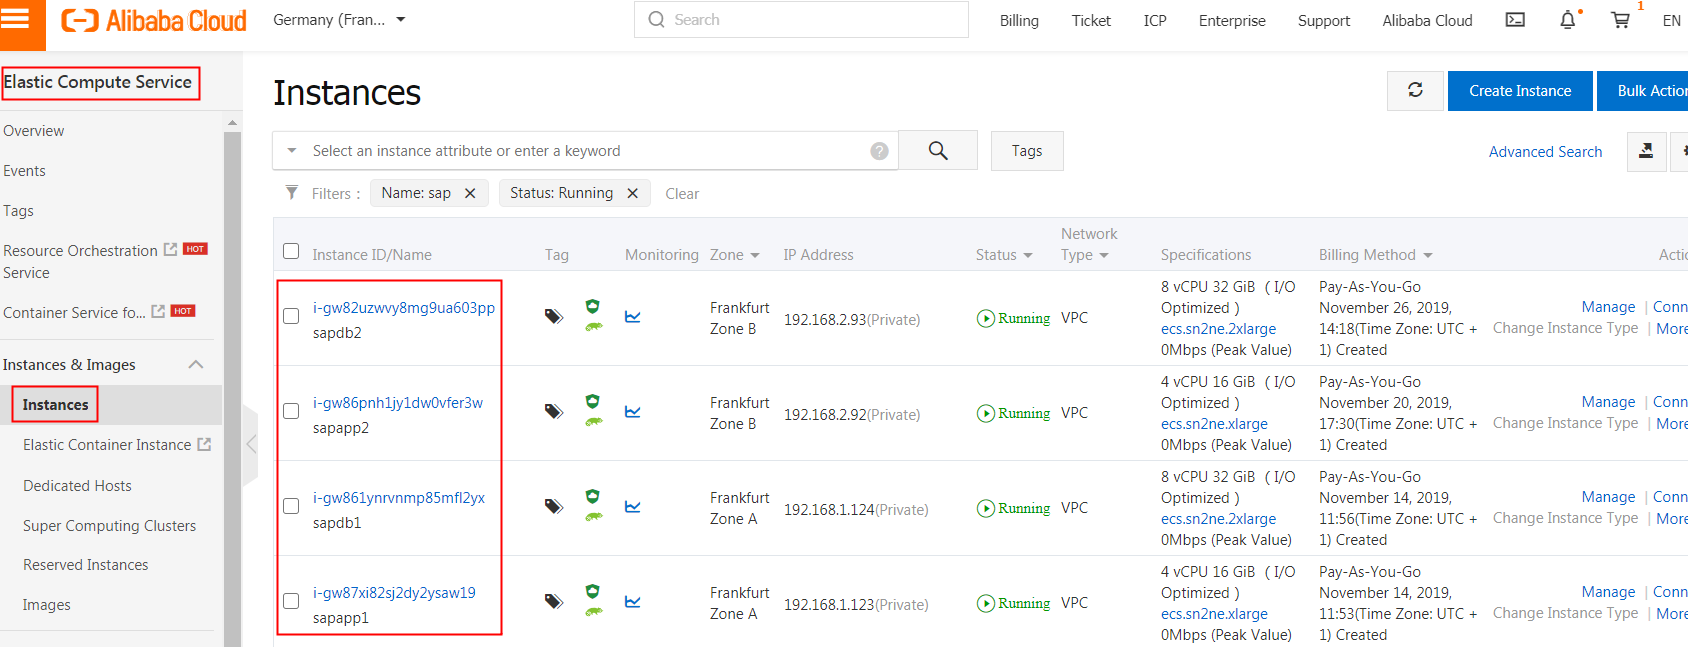Click the magnifier search button for instances
Image resolution: width=1688 pixels, height=647 pixels.
[x=938, y=150]
